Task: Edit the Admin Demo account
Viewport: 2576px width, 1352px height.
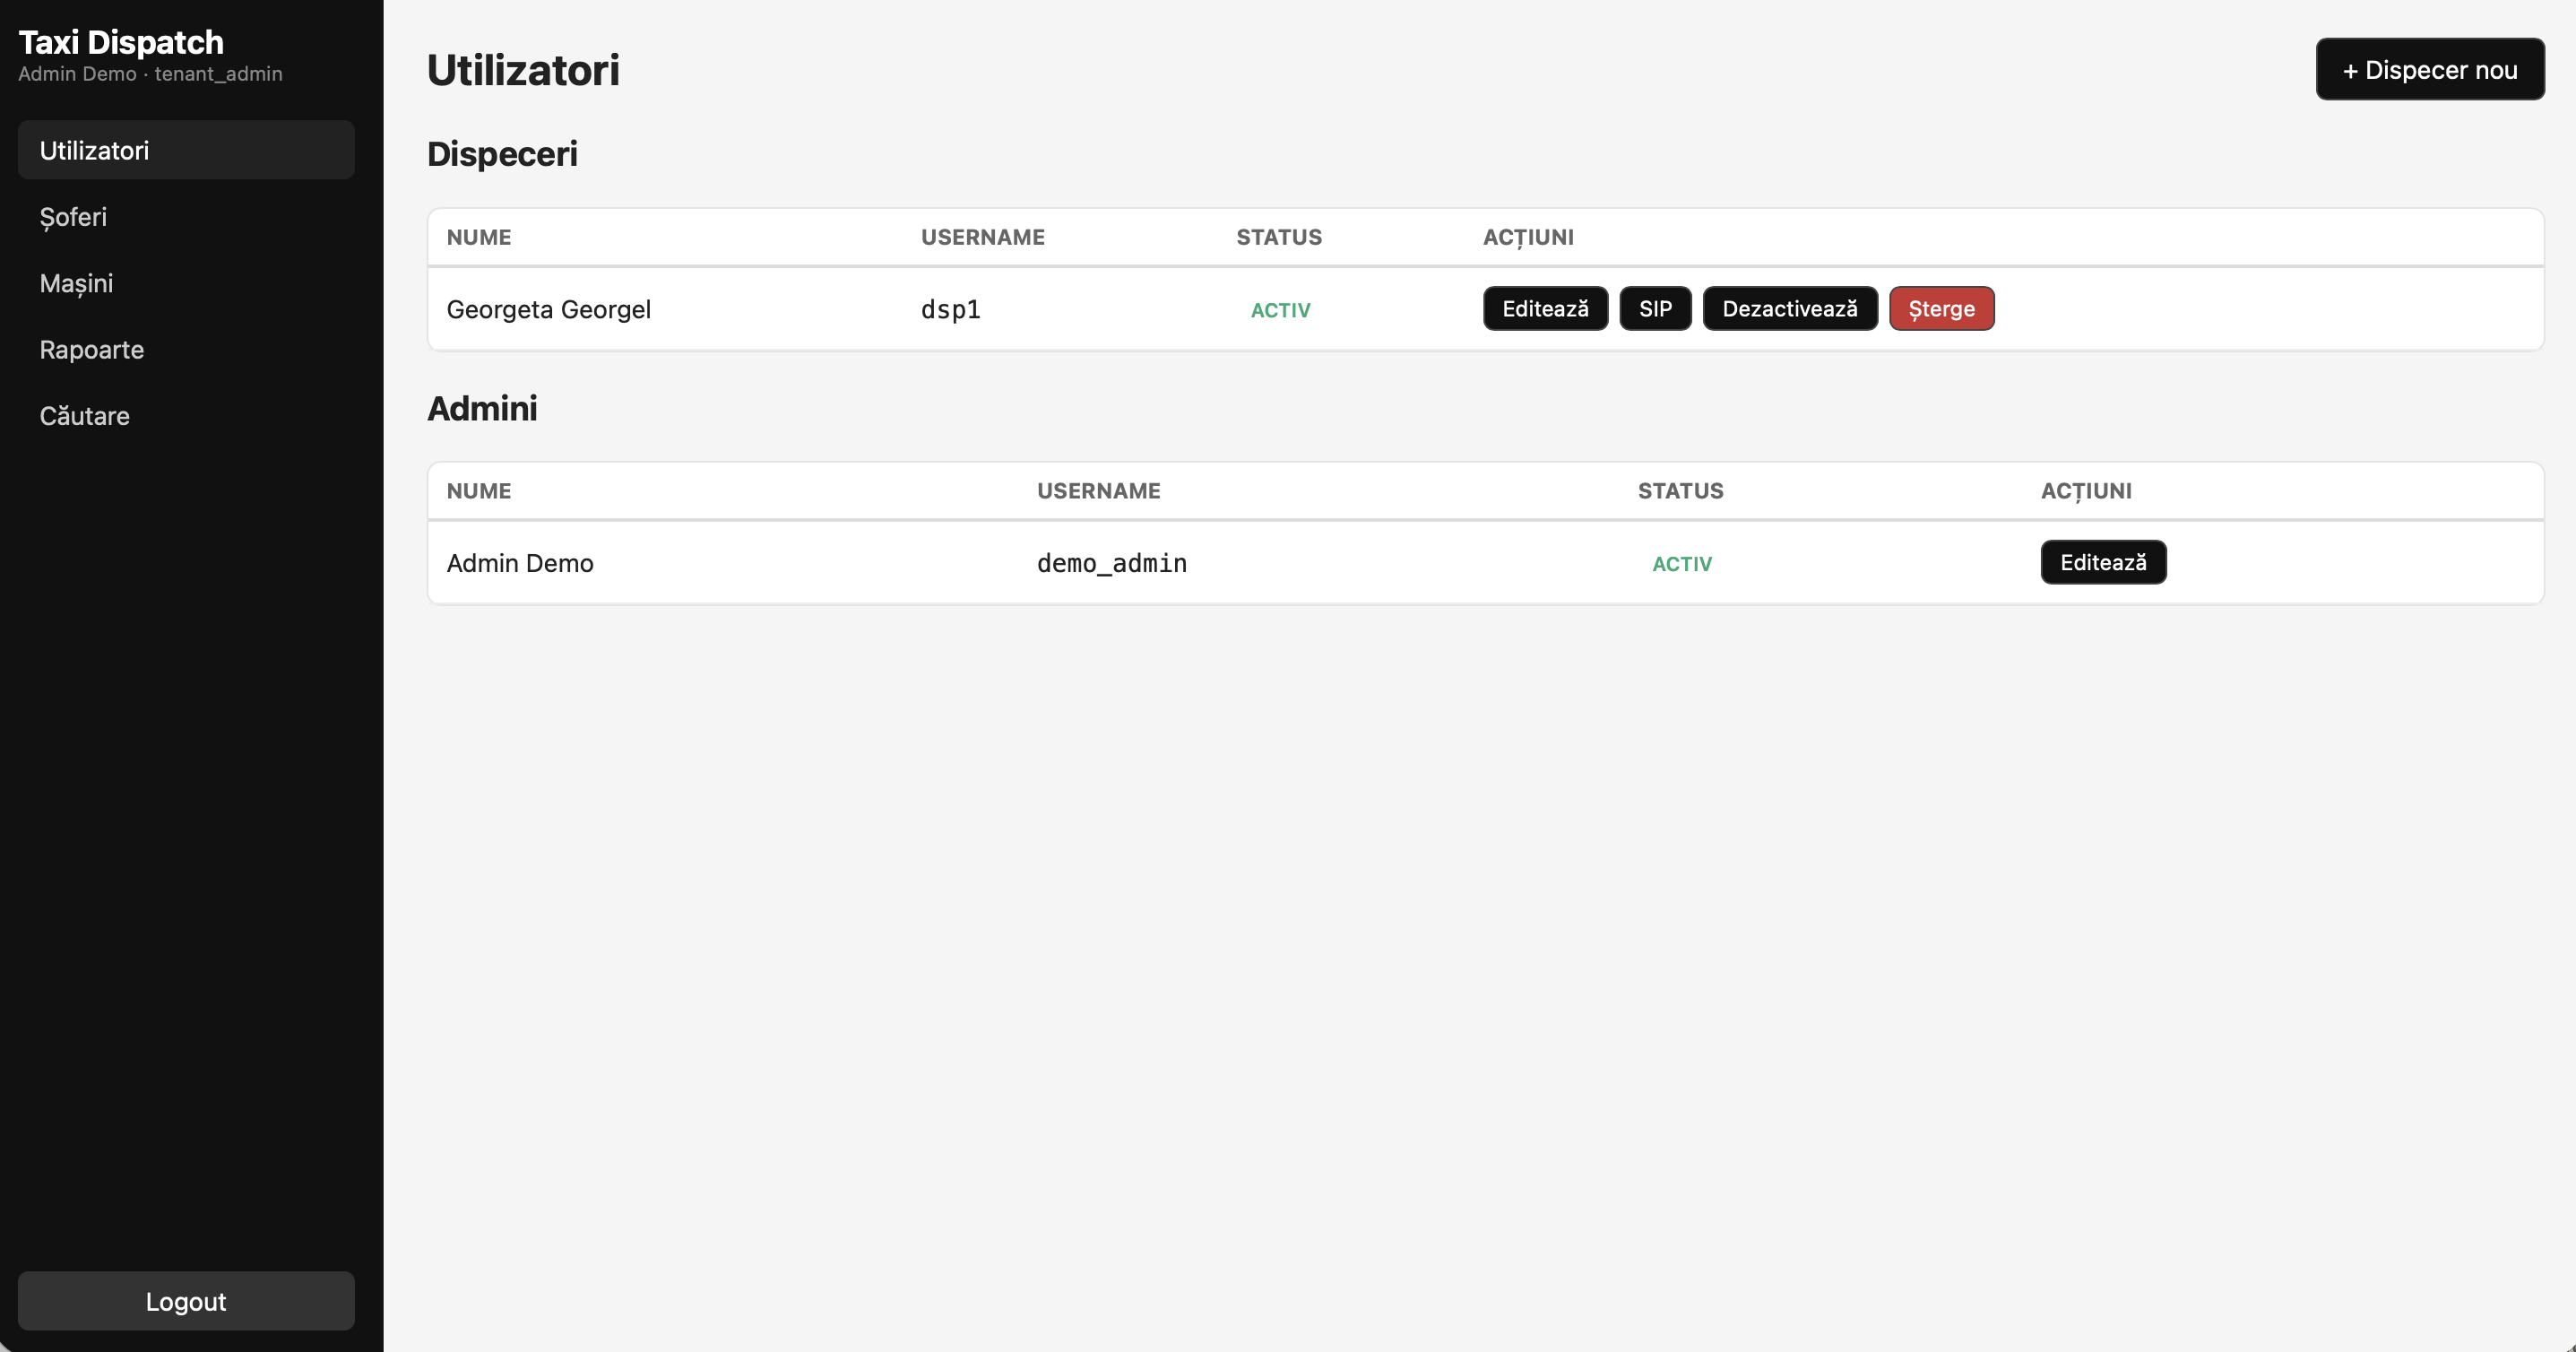Action: pyautogui.click(x=2102, y=562)
